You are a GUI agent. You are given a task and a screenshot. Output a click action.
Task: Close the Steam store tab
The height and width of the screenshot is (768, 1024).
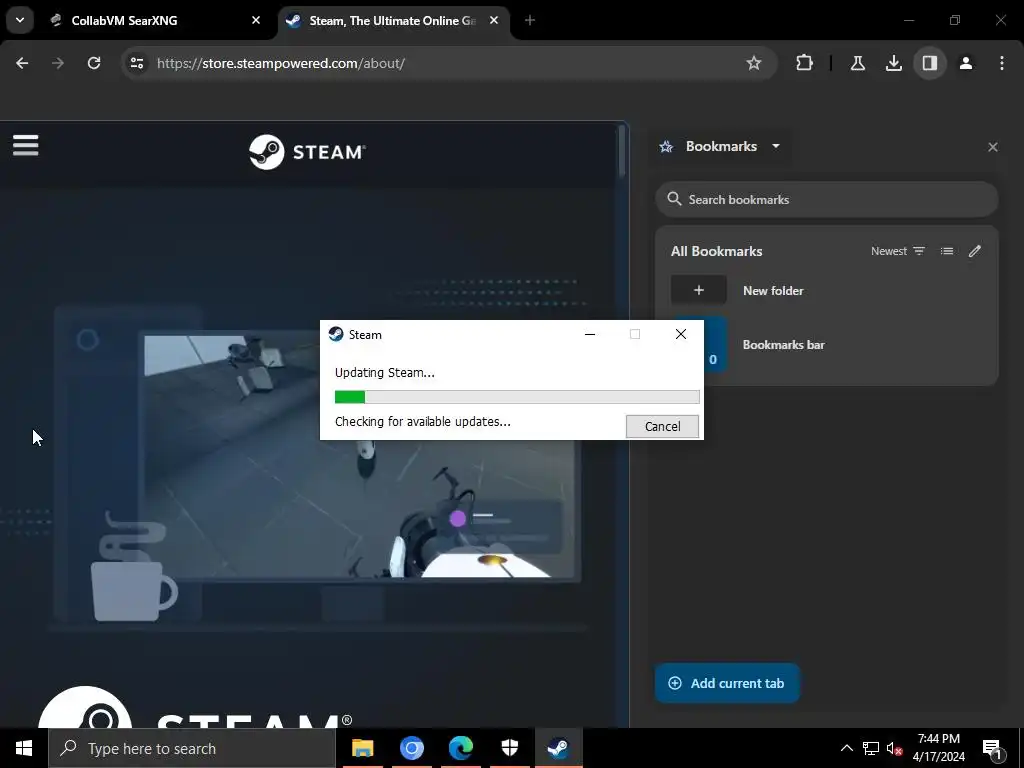pyautogui.click(x=494, y=20)
